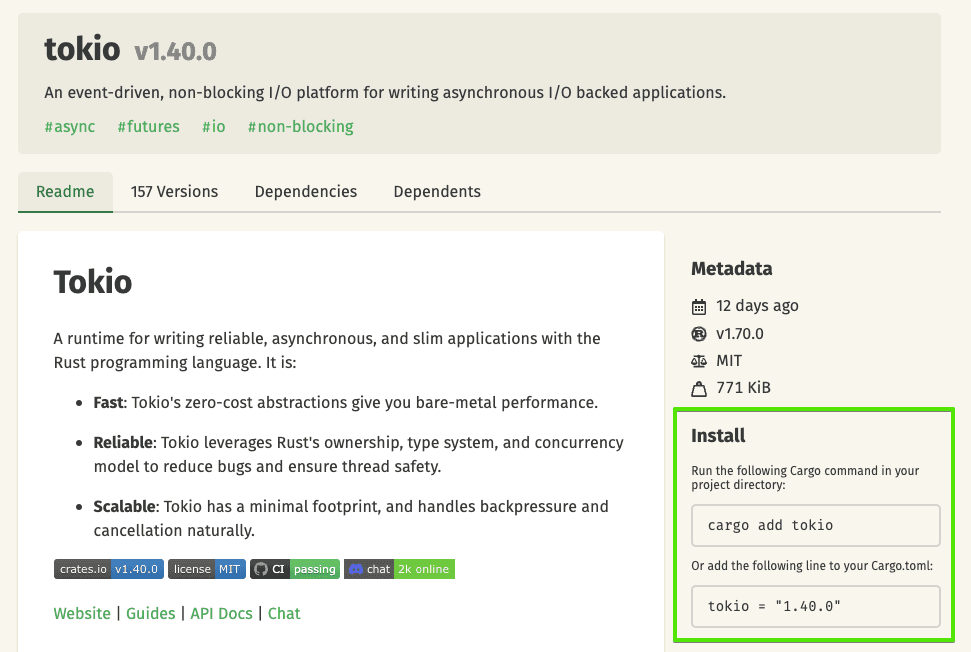Open the #futures keyword tag

[148, 127]
